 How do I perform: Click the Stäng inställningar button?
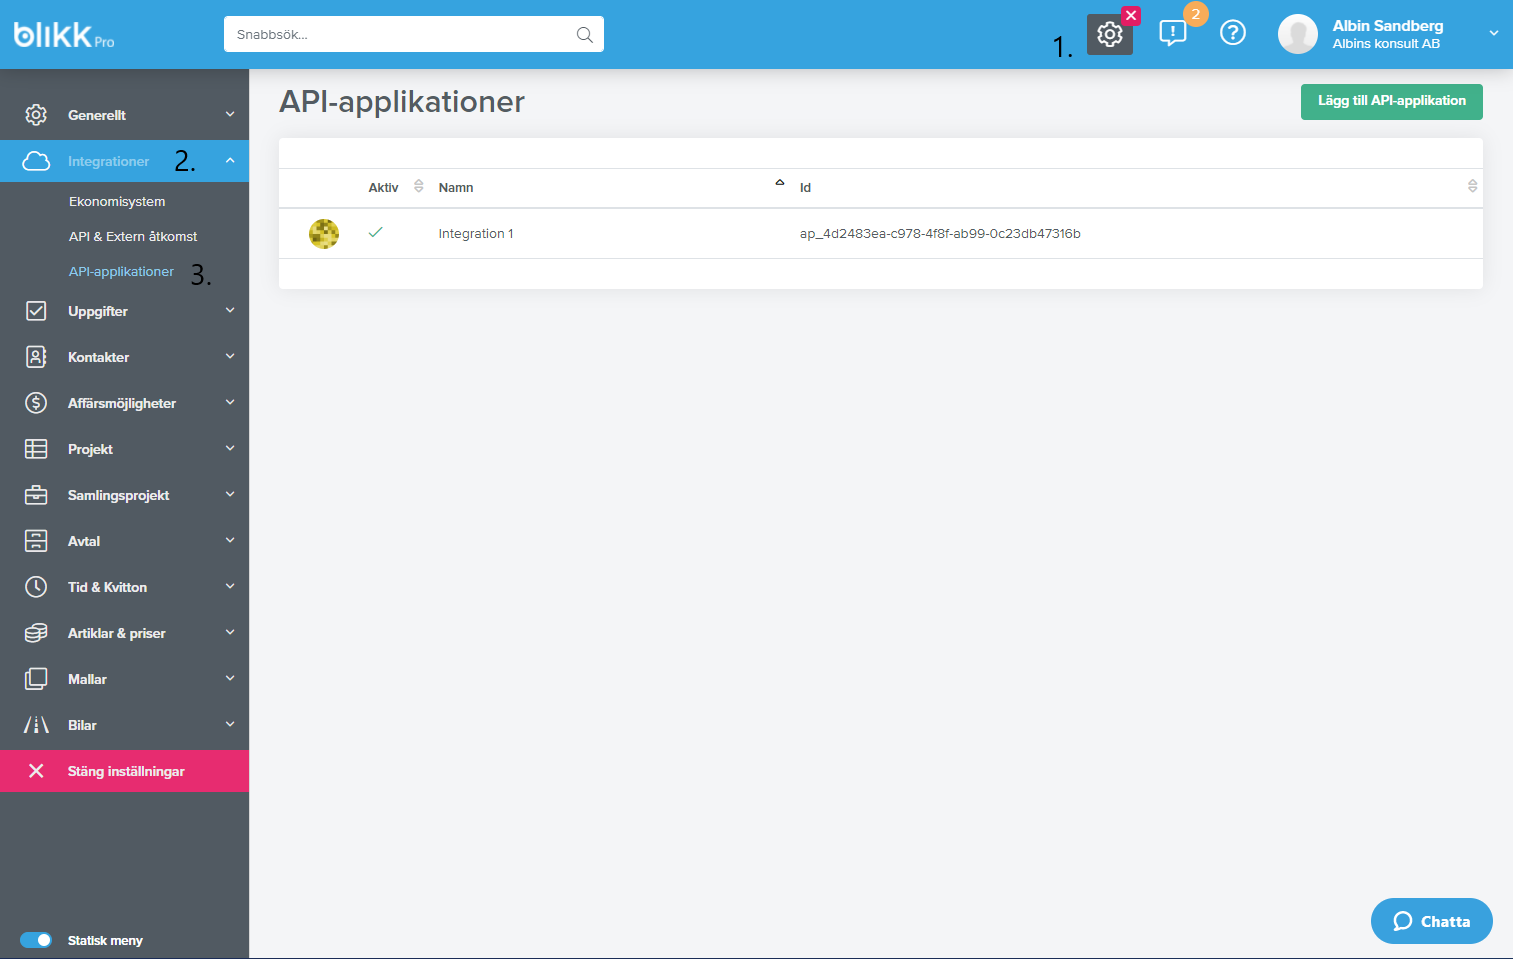pos(124,771)
